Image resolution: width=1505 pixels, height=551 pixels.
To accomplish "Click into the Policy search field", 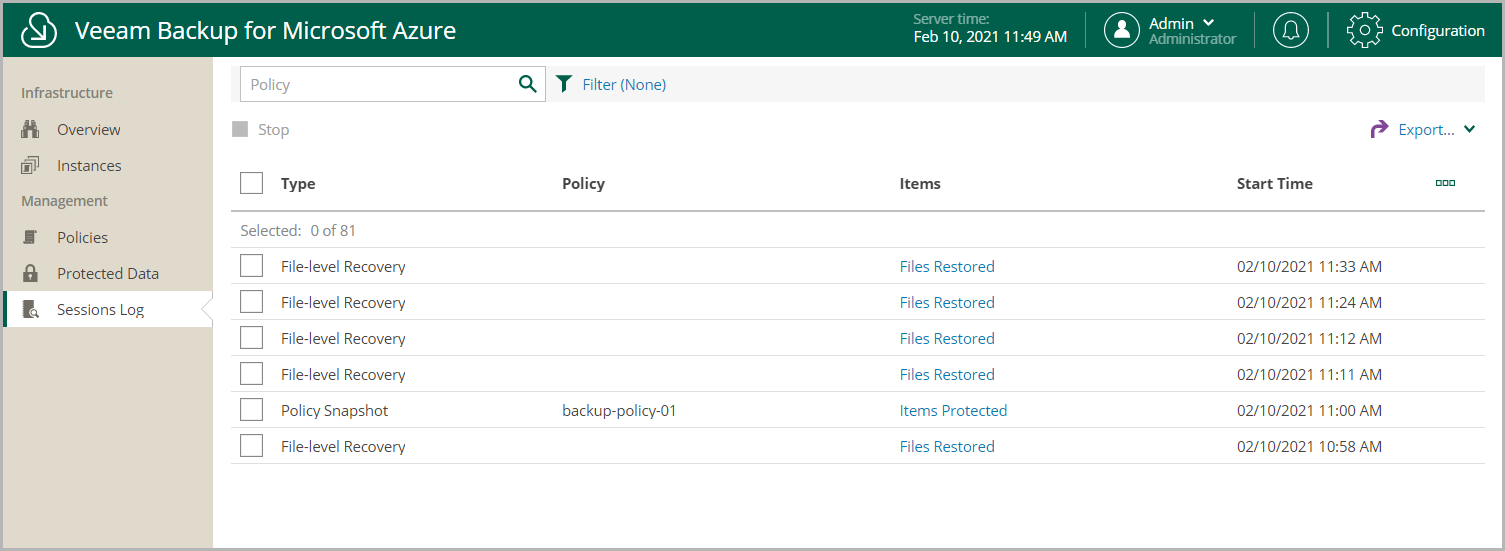I will point(378,84).
